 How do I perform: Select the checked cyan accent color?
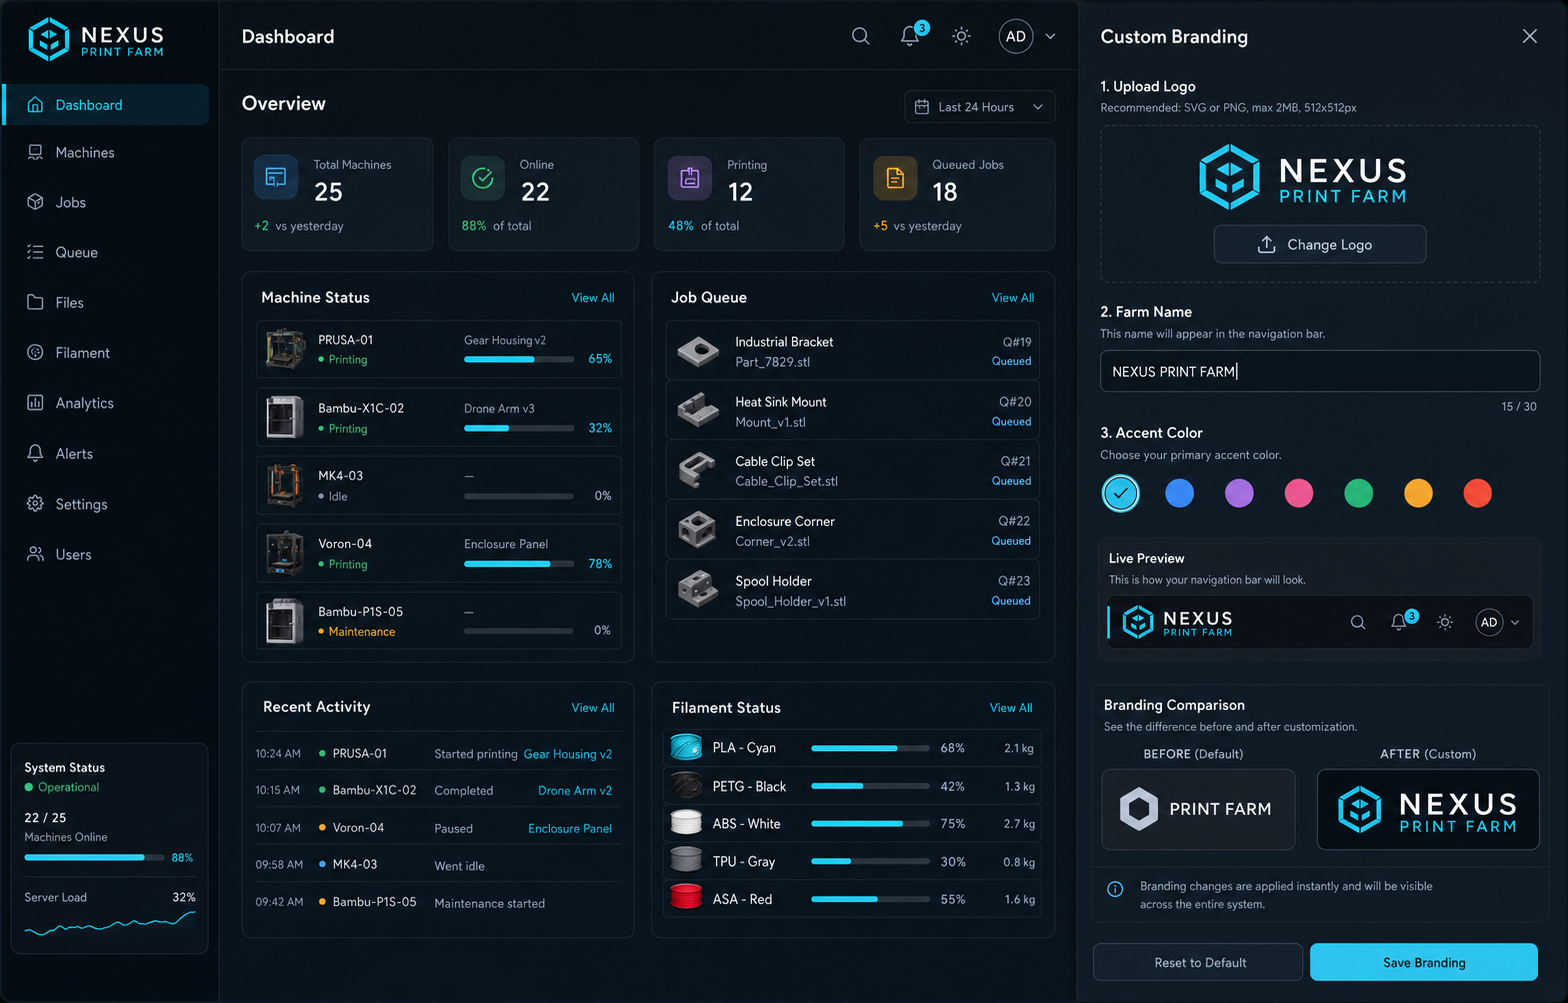click(1120, 493)
